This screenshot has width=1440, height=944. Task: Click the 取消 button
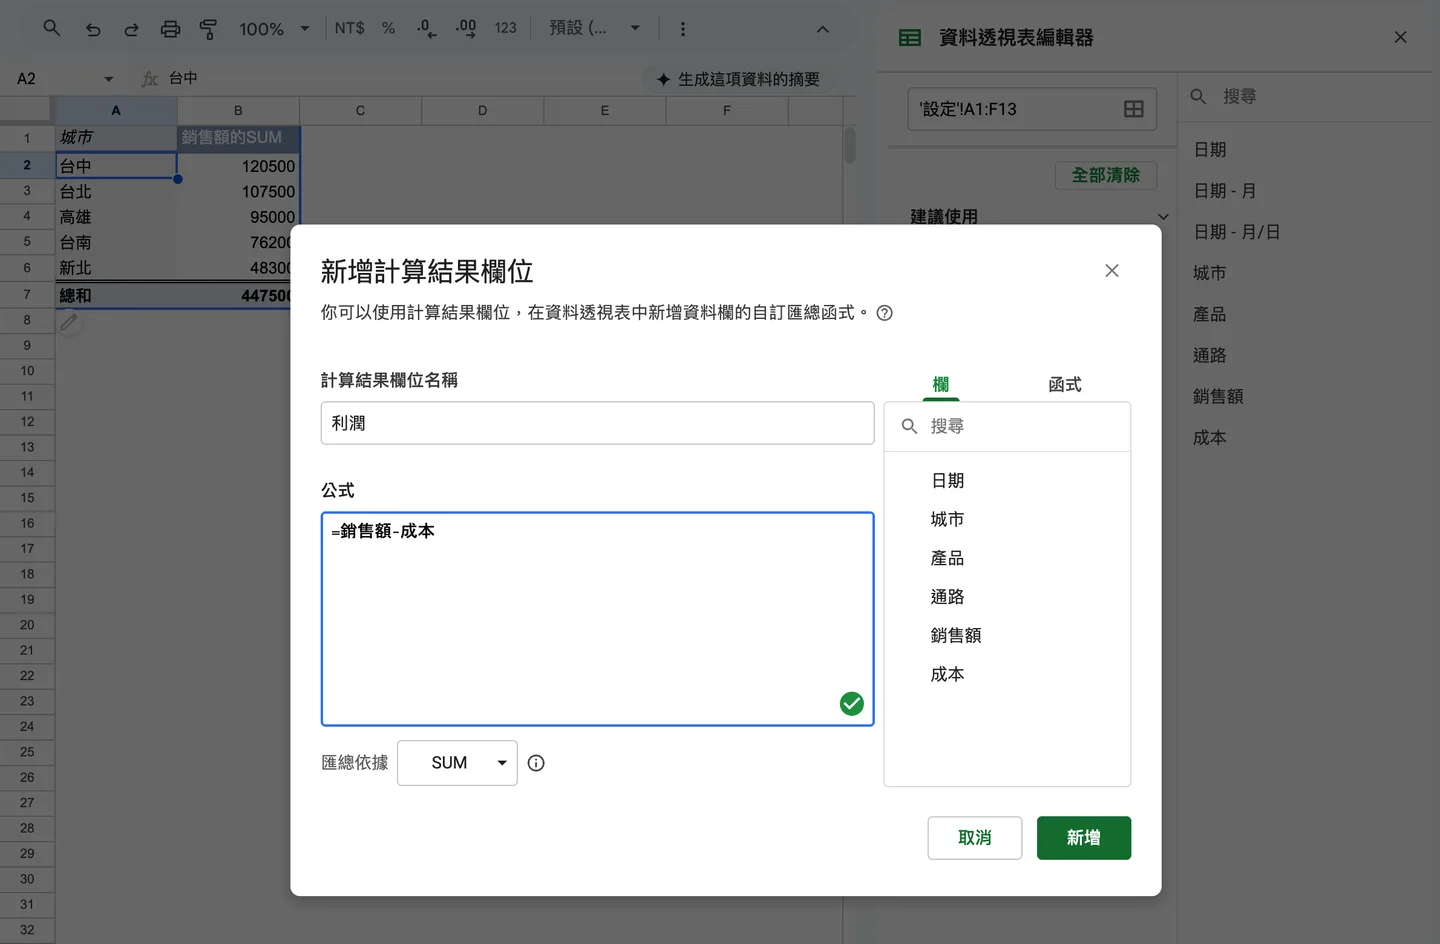(x=975, y=838)
